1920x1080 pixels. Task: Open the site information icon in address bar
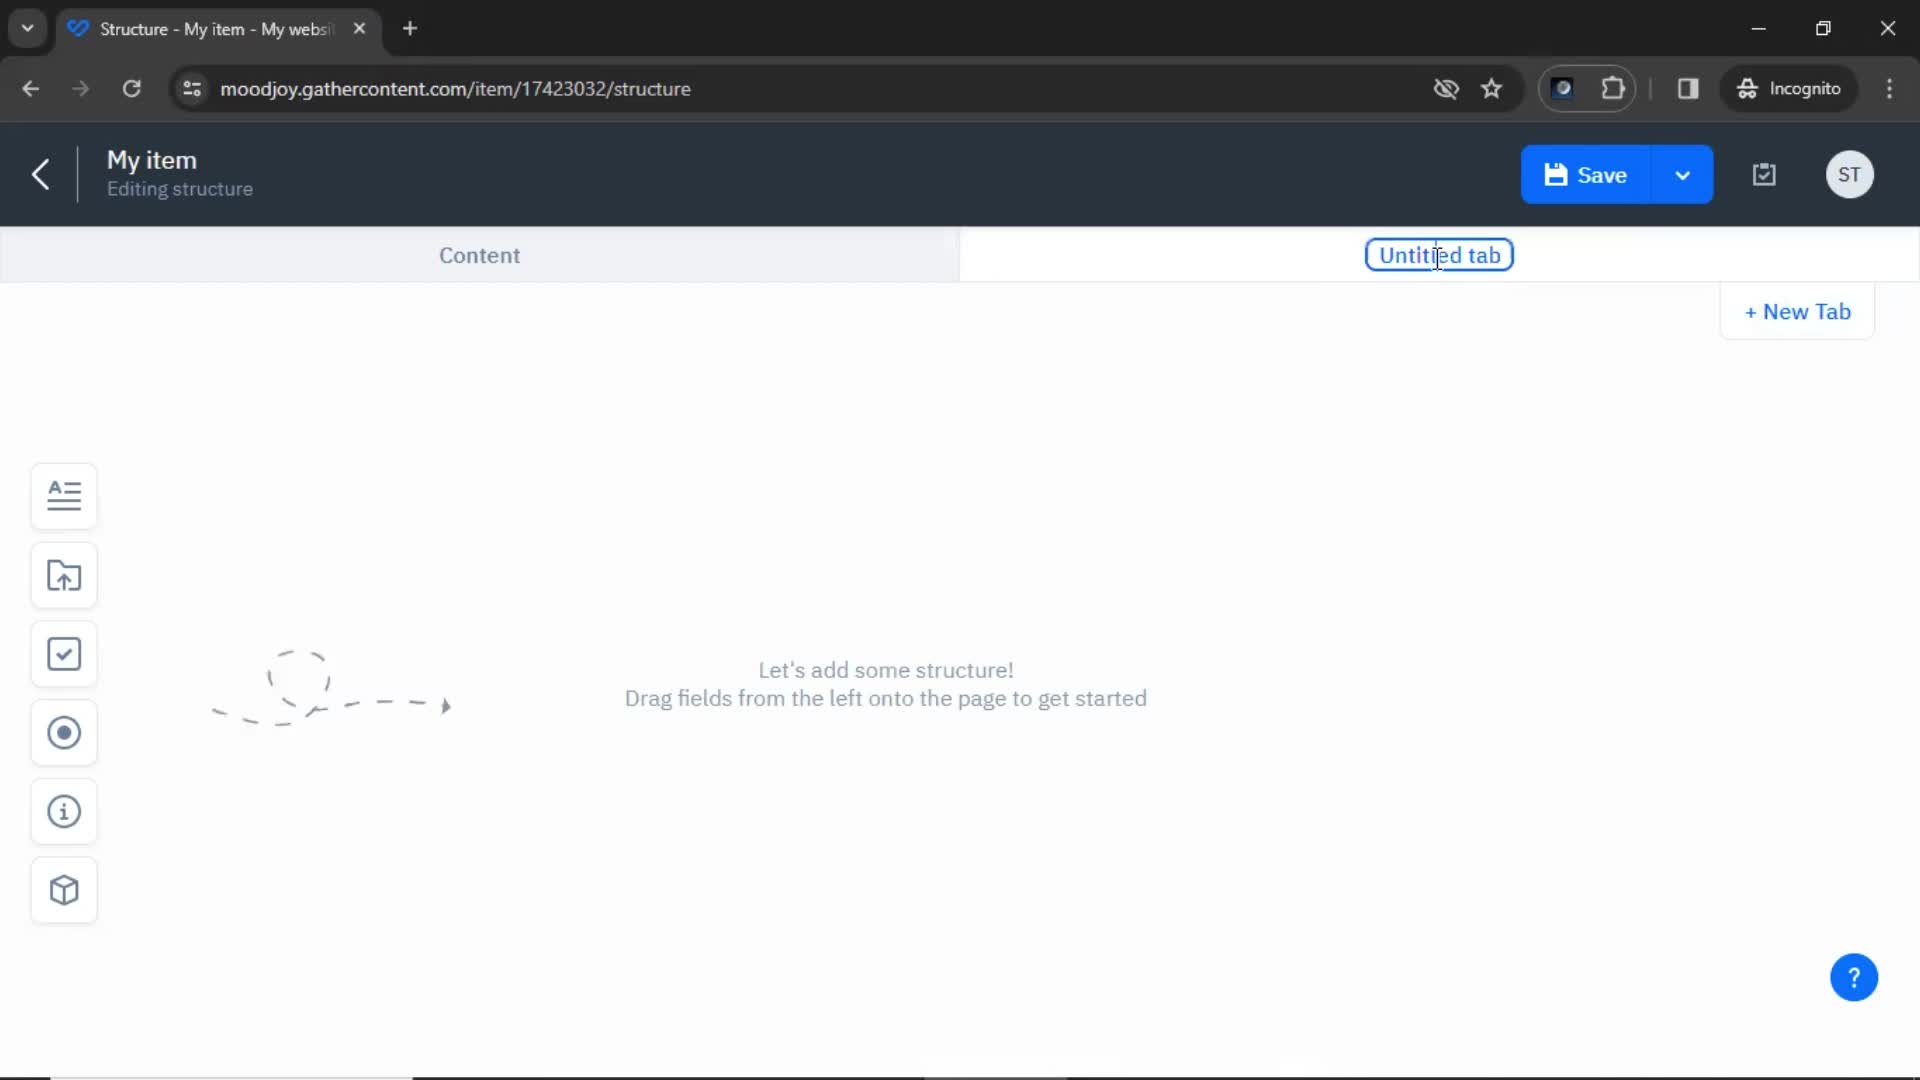(x=192, y=89)
